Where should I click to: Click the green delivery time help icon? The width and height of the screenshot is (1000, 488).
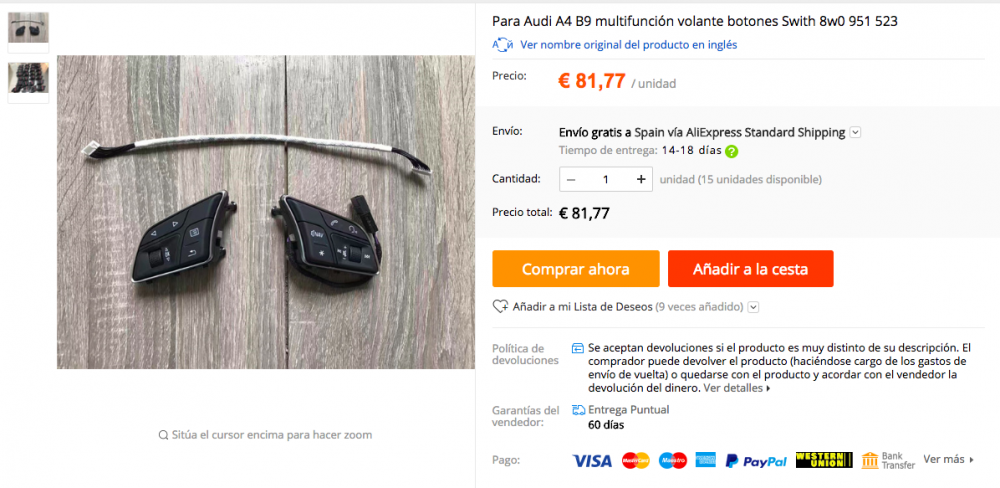pos(732,152)
